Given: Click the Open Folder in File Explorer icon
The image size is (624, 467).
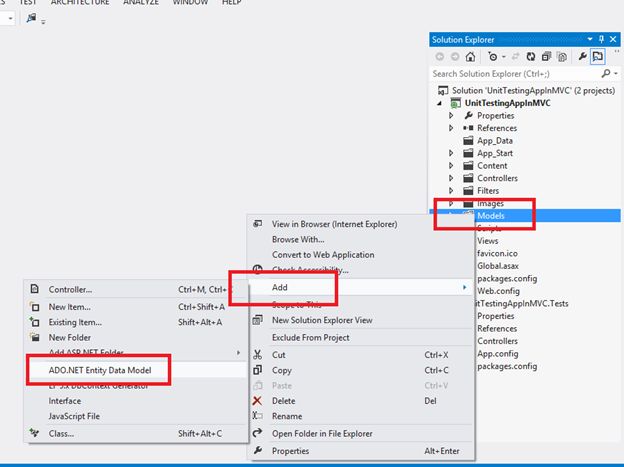Looking at the screenshot, I should [257, 433].
